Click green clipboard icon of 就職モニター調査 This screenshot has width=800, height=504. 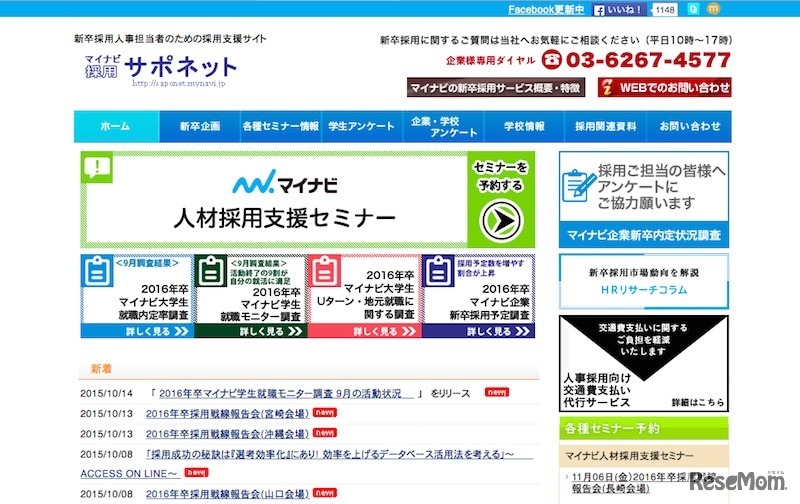tap(211, 271)
